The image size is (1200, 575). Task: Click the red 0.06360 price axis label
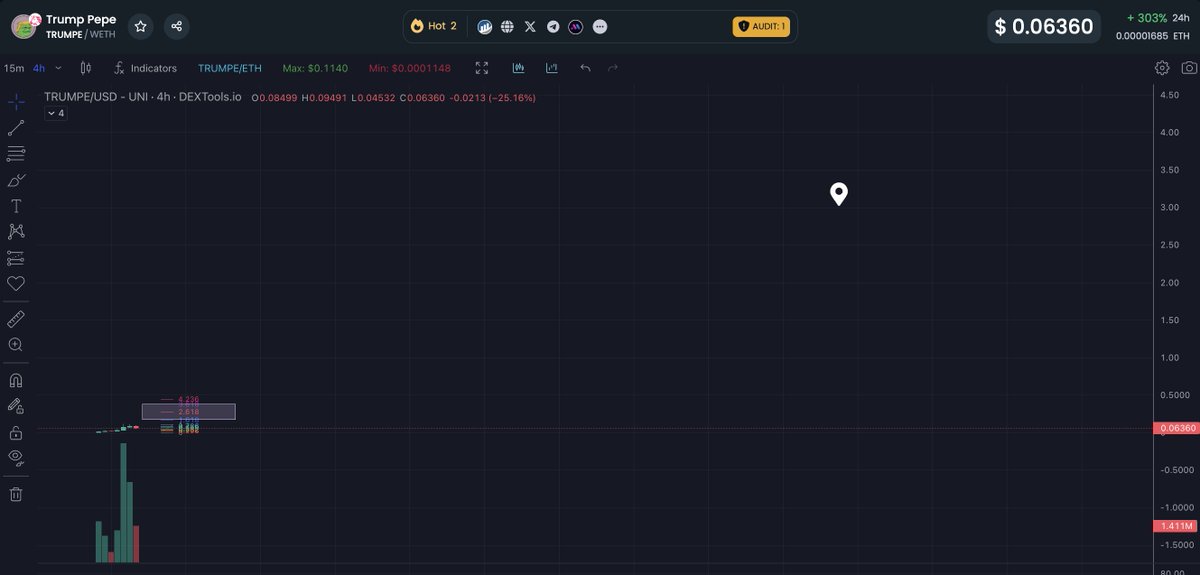tap(1175, 428)
